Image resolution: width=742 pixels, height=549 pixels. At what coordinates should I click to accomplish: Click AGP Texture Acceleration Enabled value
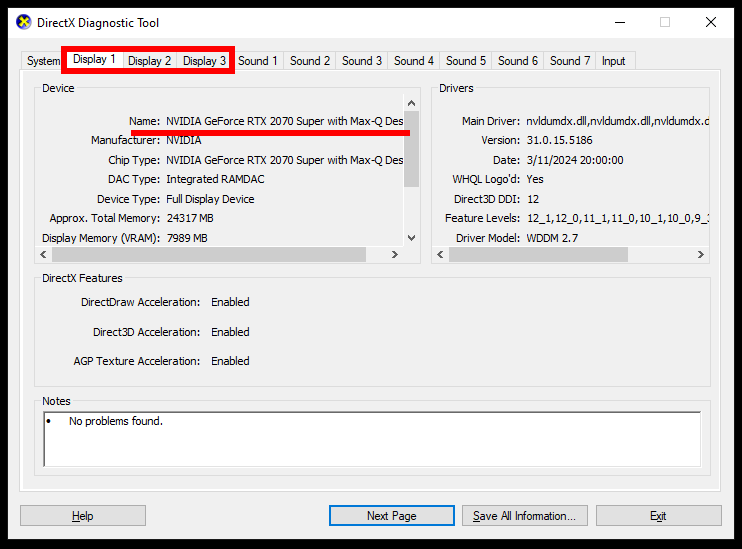tap(230, 361)
